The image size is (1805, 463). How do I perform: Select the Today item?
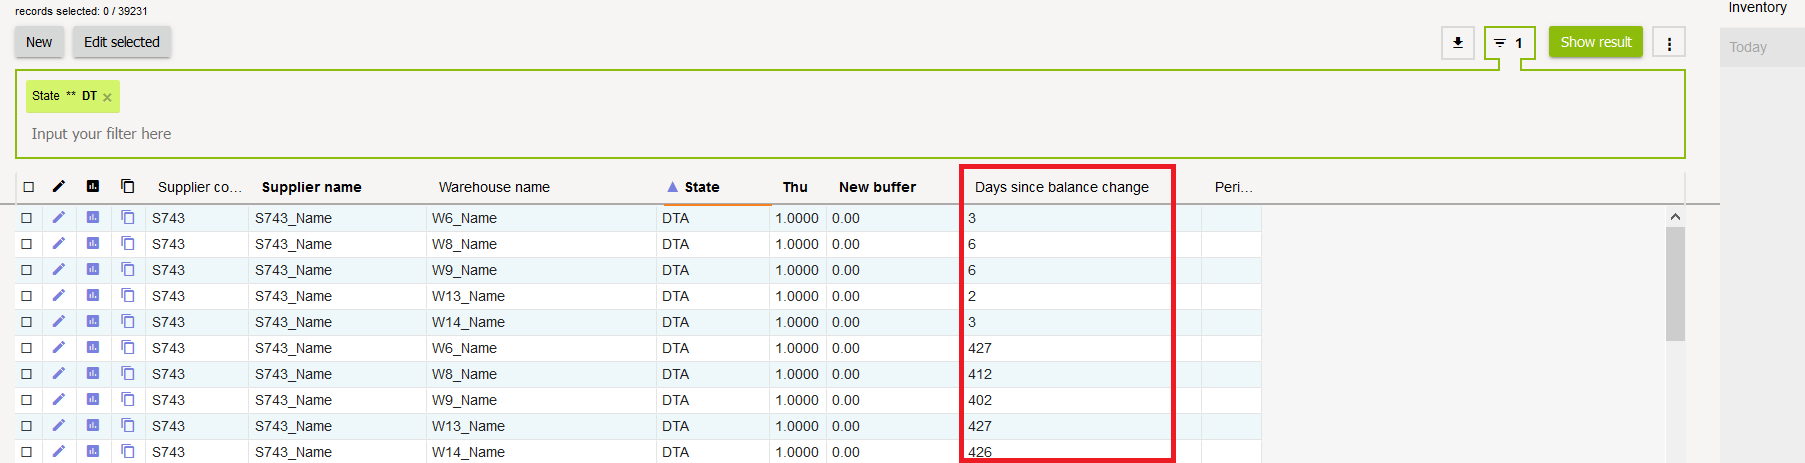[x=1748, y=47]
